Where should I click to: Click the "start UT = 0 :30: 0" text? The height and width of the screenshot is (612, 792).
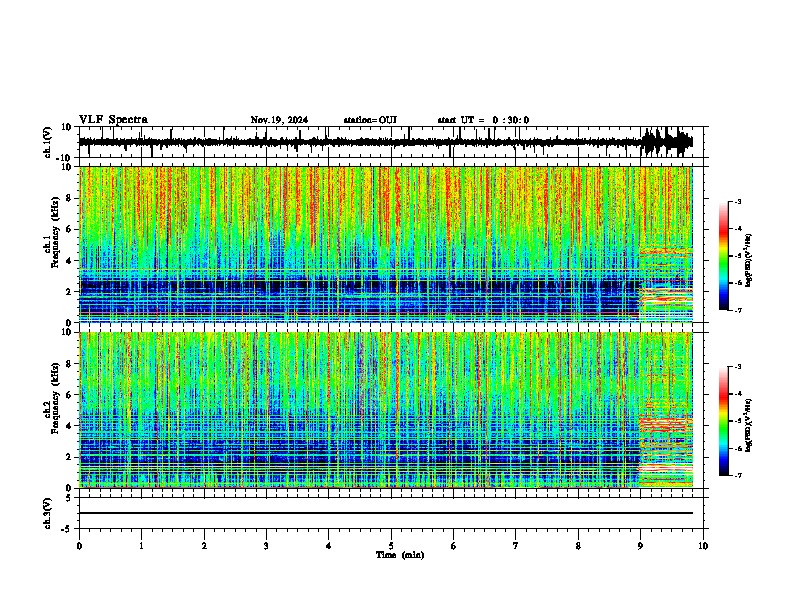483,120
